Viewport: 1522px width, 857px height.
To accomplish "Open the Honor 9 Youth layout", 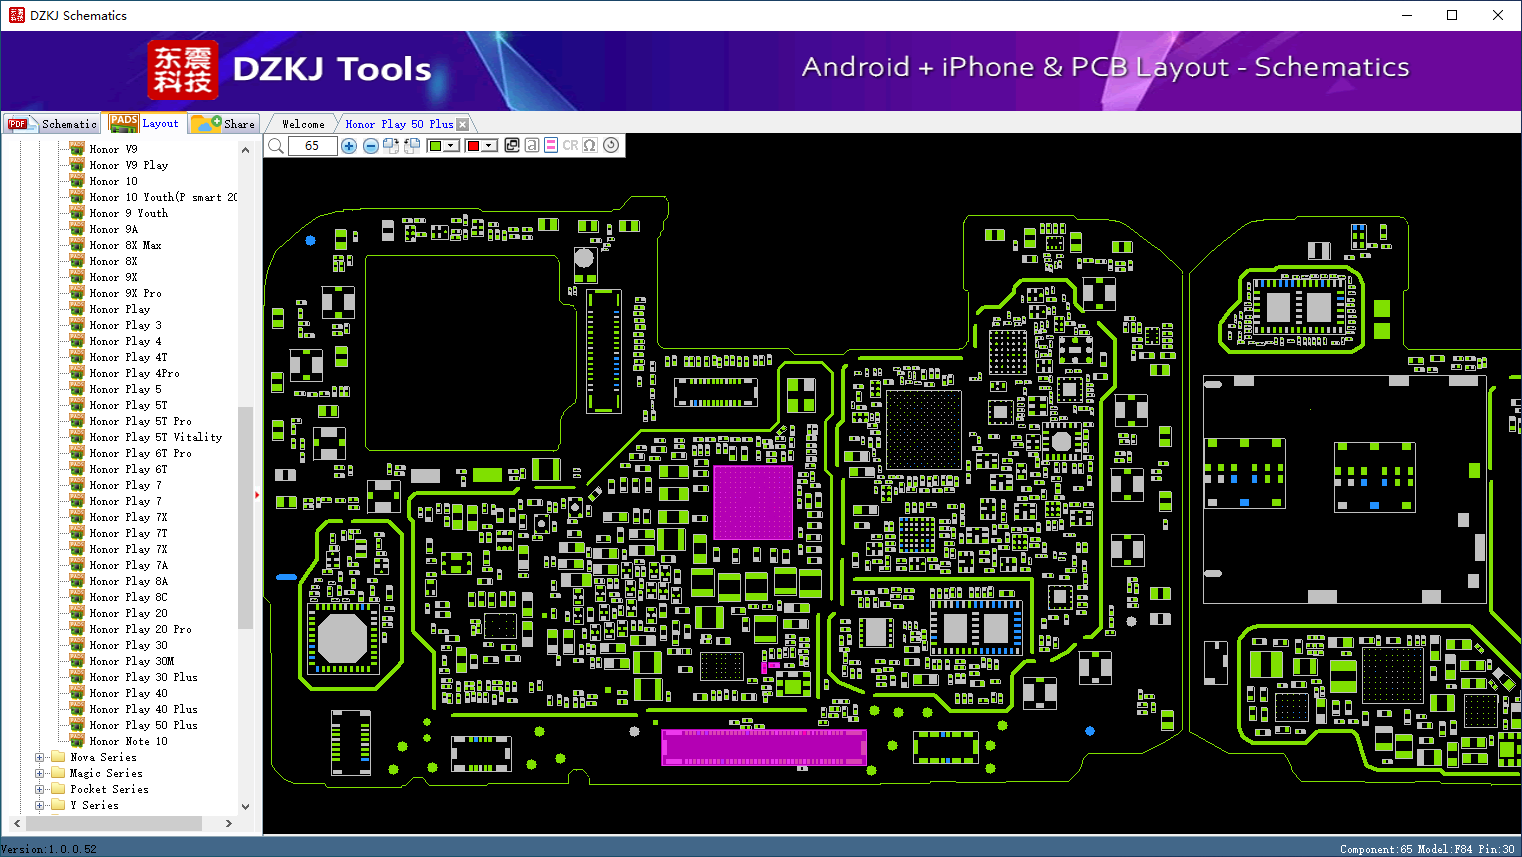I will point(128,213).
